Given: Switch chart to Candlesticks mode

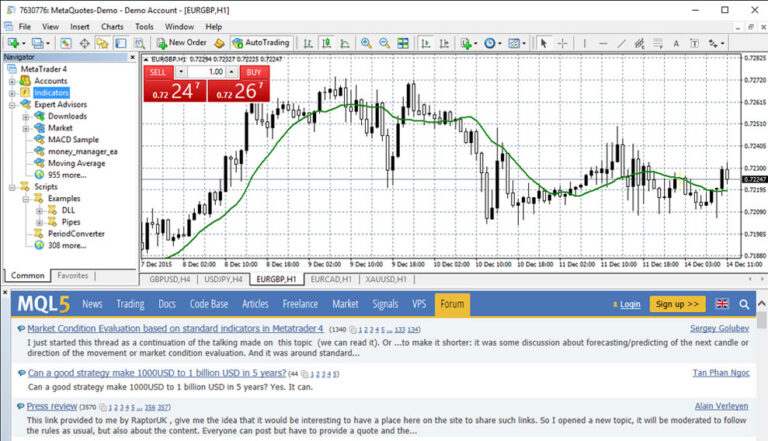Looking at the screenshot, I should tap(326, 43).
